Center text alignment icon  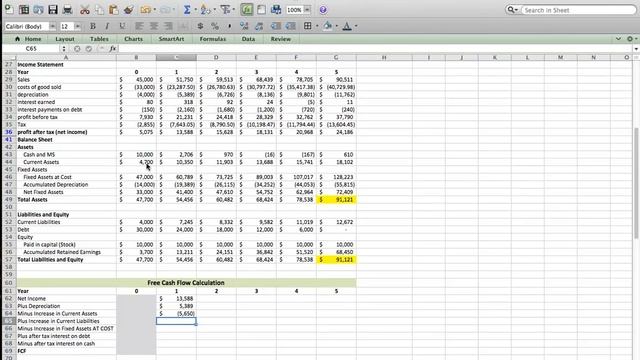point(154,26)
